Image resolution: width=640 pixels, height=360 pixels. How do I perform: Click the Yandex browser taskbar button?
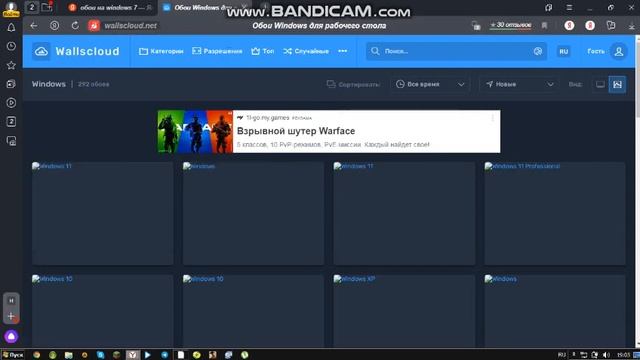(132, 355)
